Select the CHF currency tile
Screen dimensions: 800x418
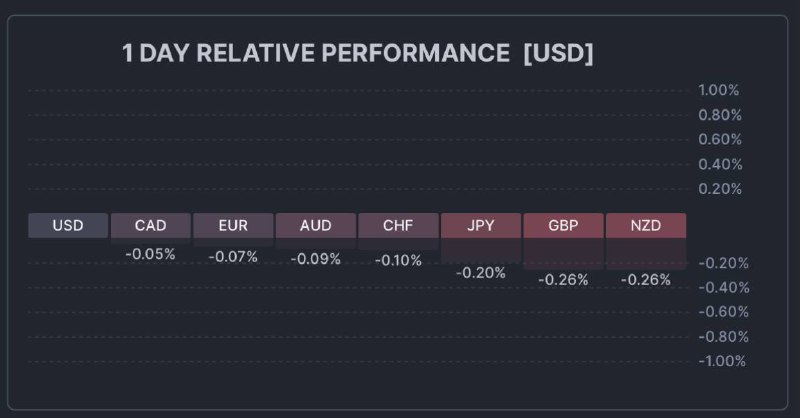tap(398, 225)
